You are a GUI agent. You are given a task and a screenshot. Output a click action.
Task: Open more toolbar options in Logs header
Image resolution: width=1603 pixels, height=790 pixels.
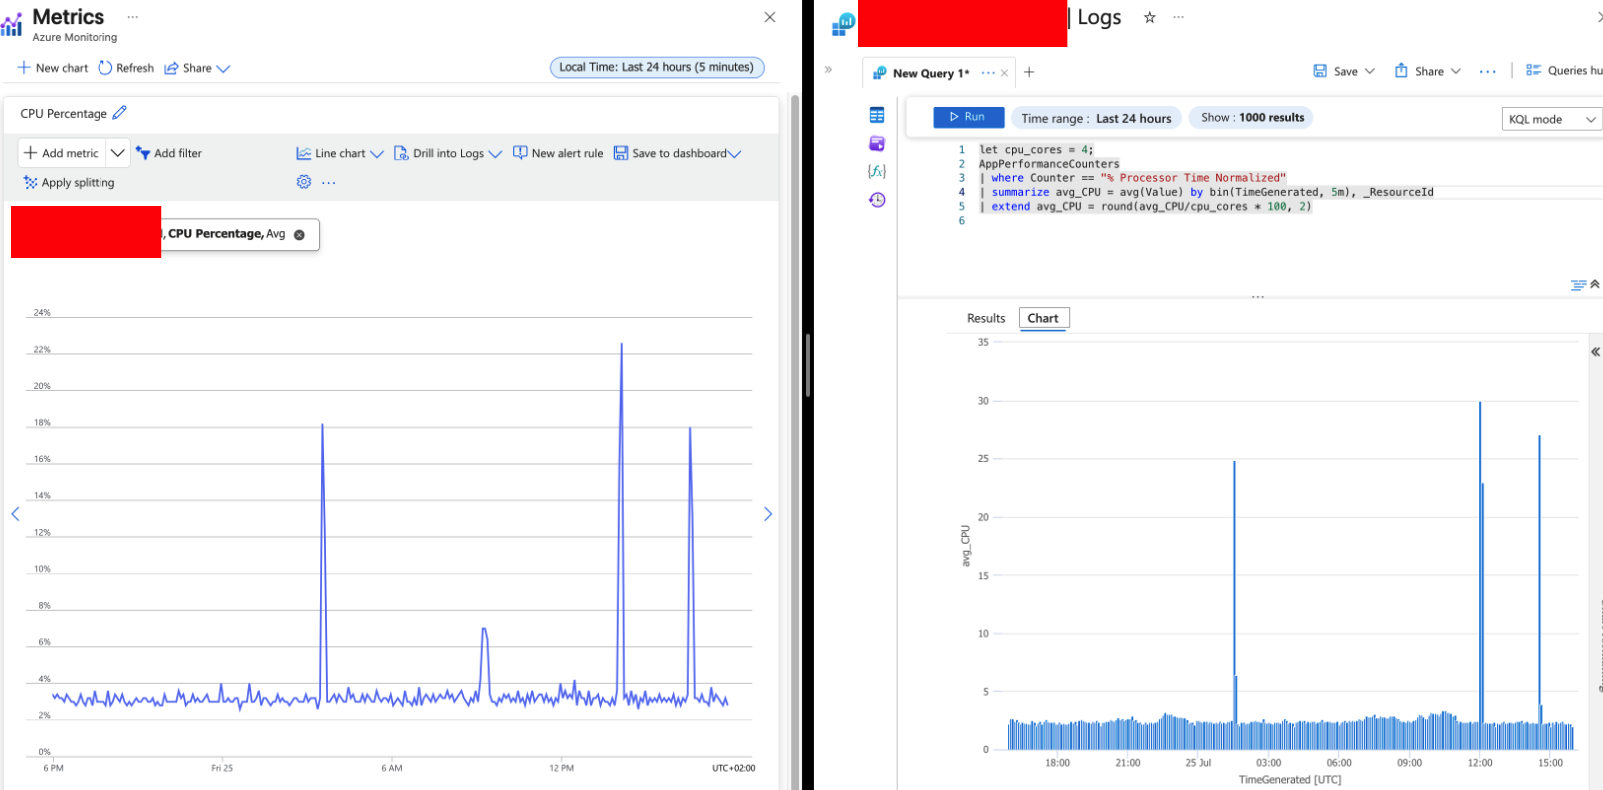(1488, 71)
